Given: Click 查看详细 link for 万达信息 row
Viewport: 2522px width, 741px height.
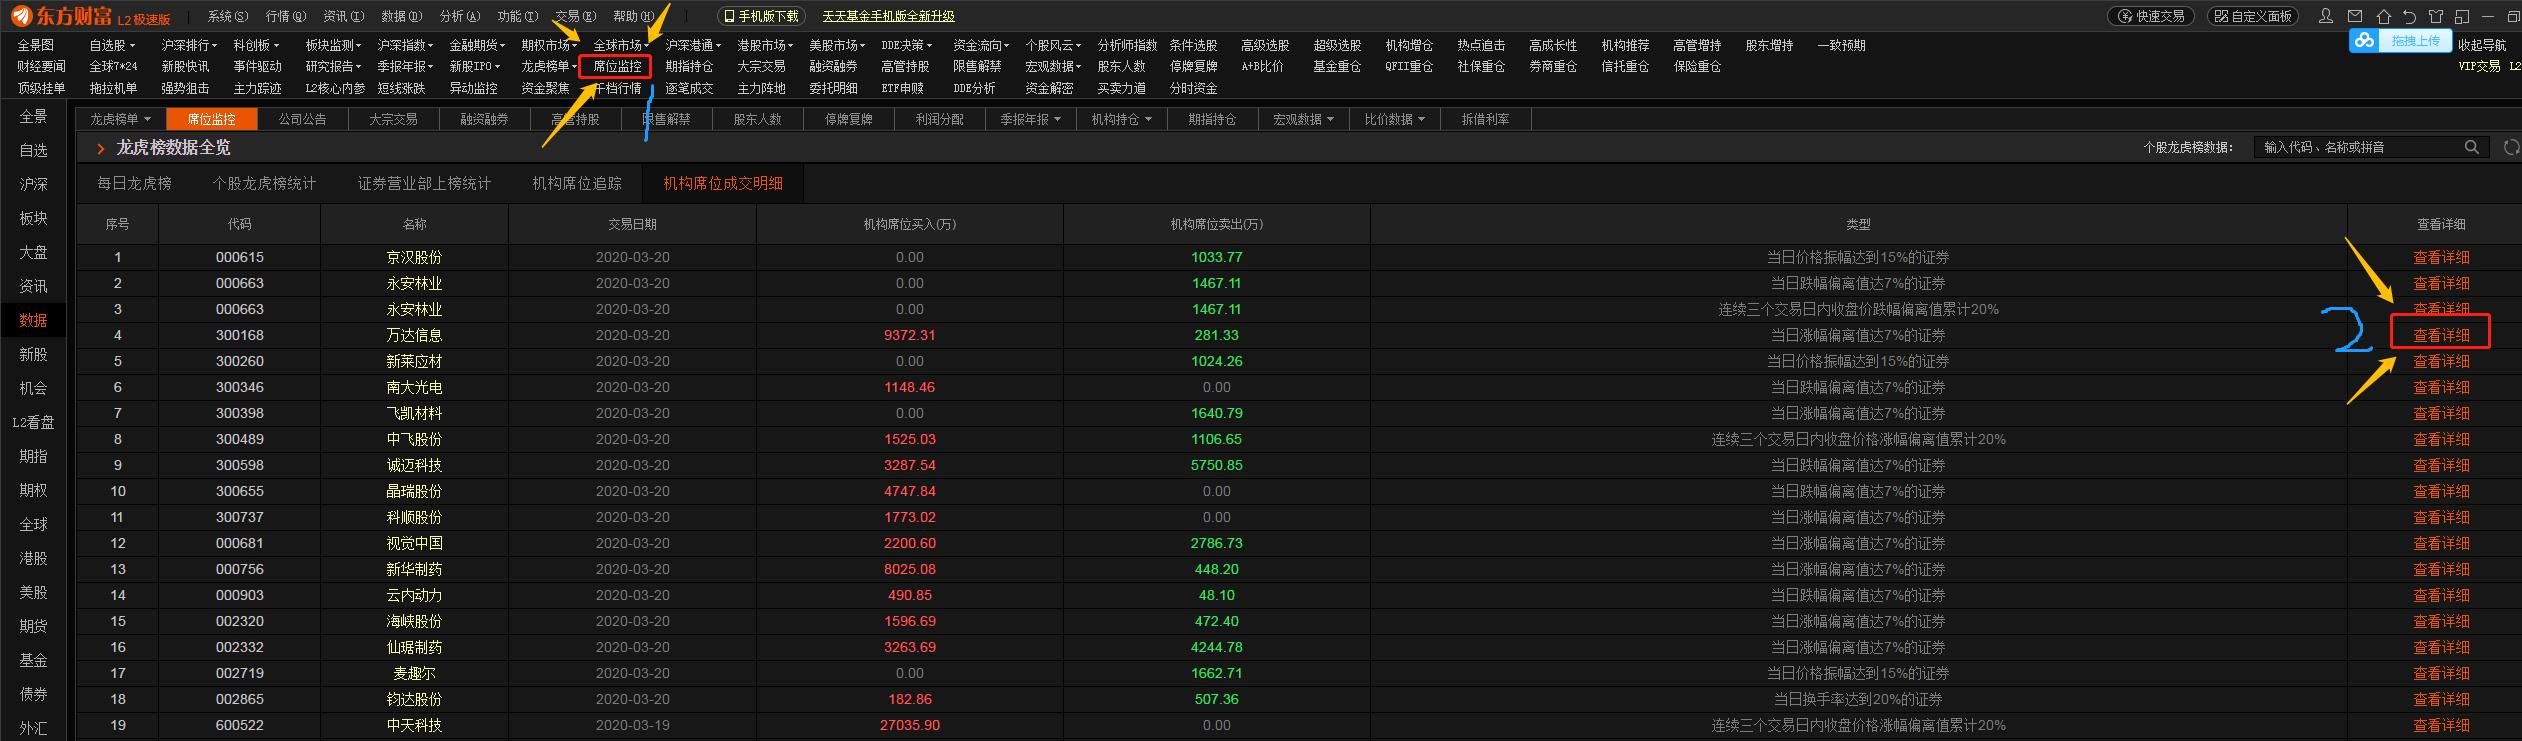Looking at the screenshot, I should 2440,335.
